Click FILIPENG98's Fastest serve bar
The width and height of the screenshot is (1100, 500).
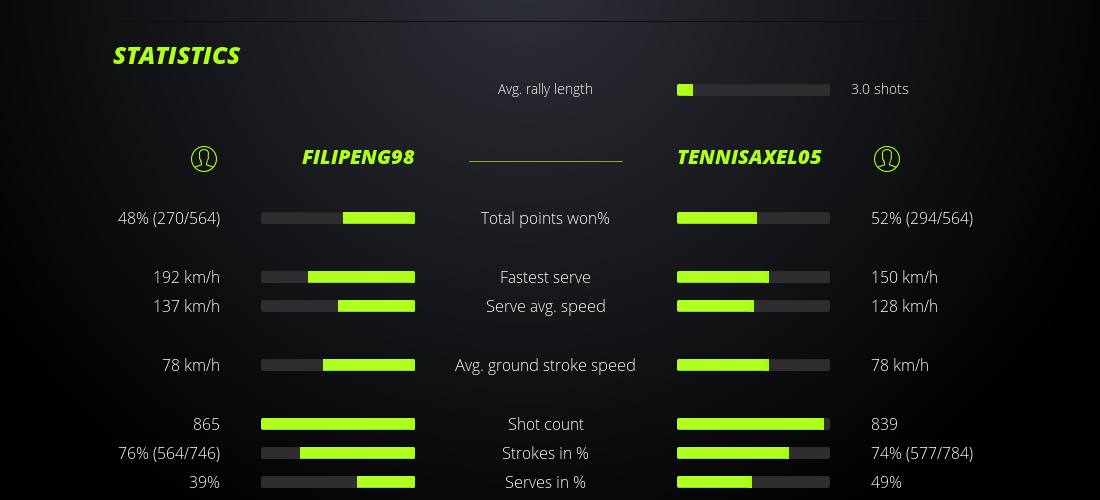(x=338, y=277)
